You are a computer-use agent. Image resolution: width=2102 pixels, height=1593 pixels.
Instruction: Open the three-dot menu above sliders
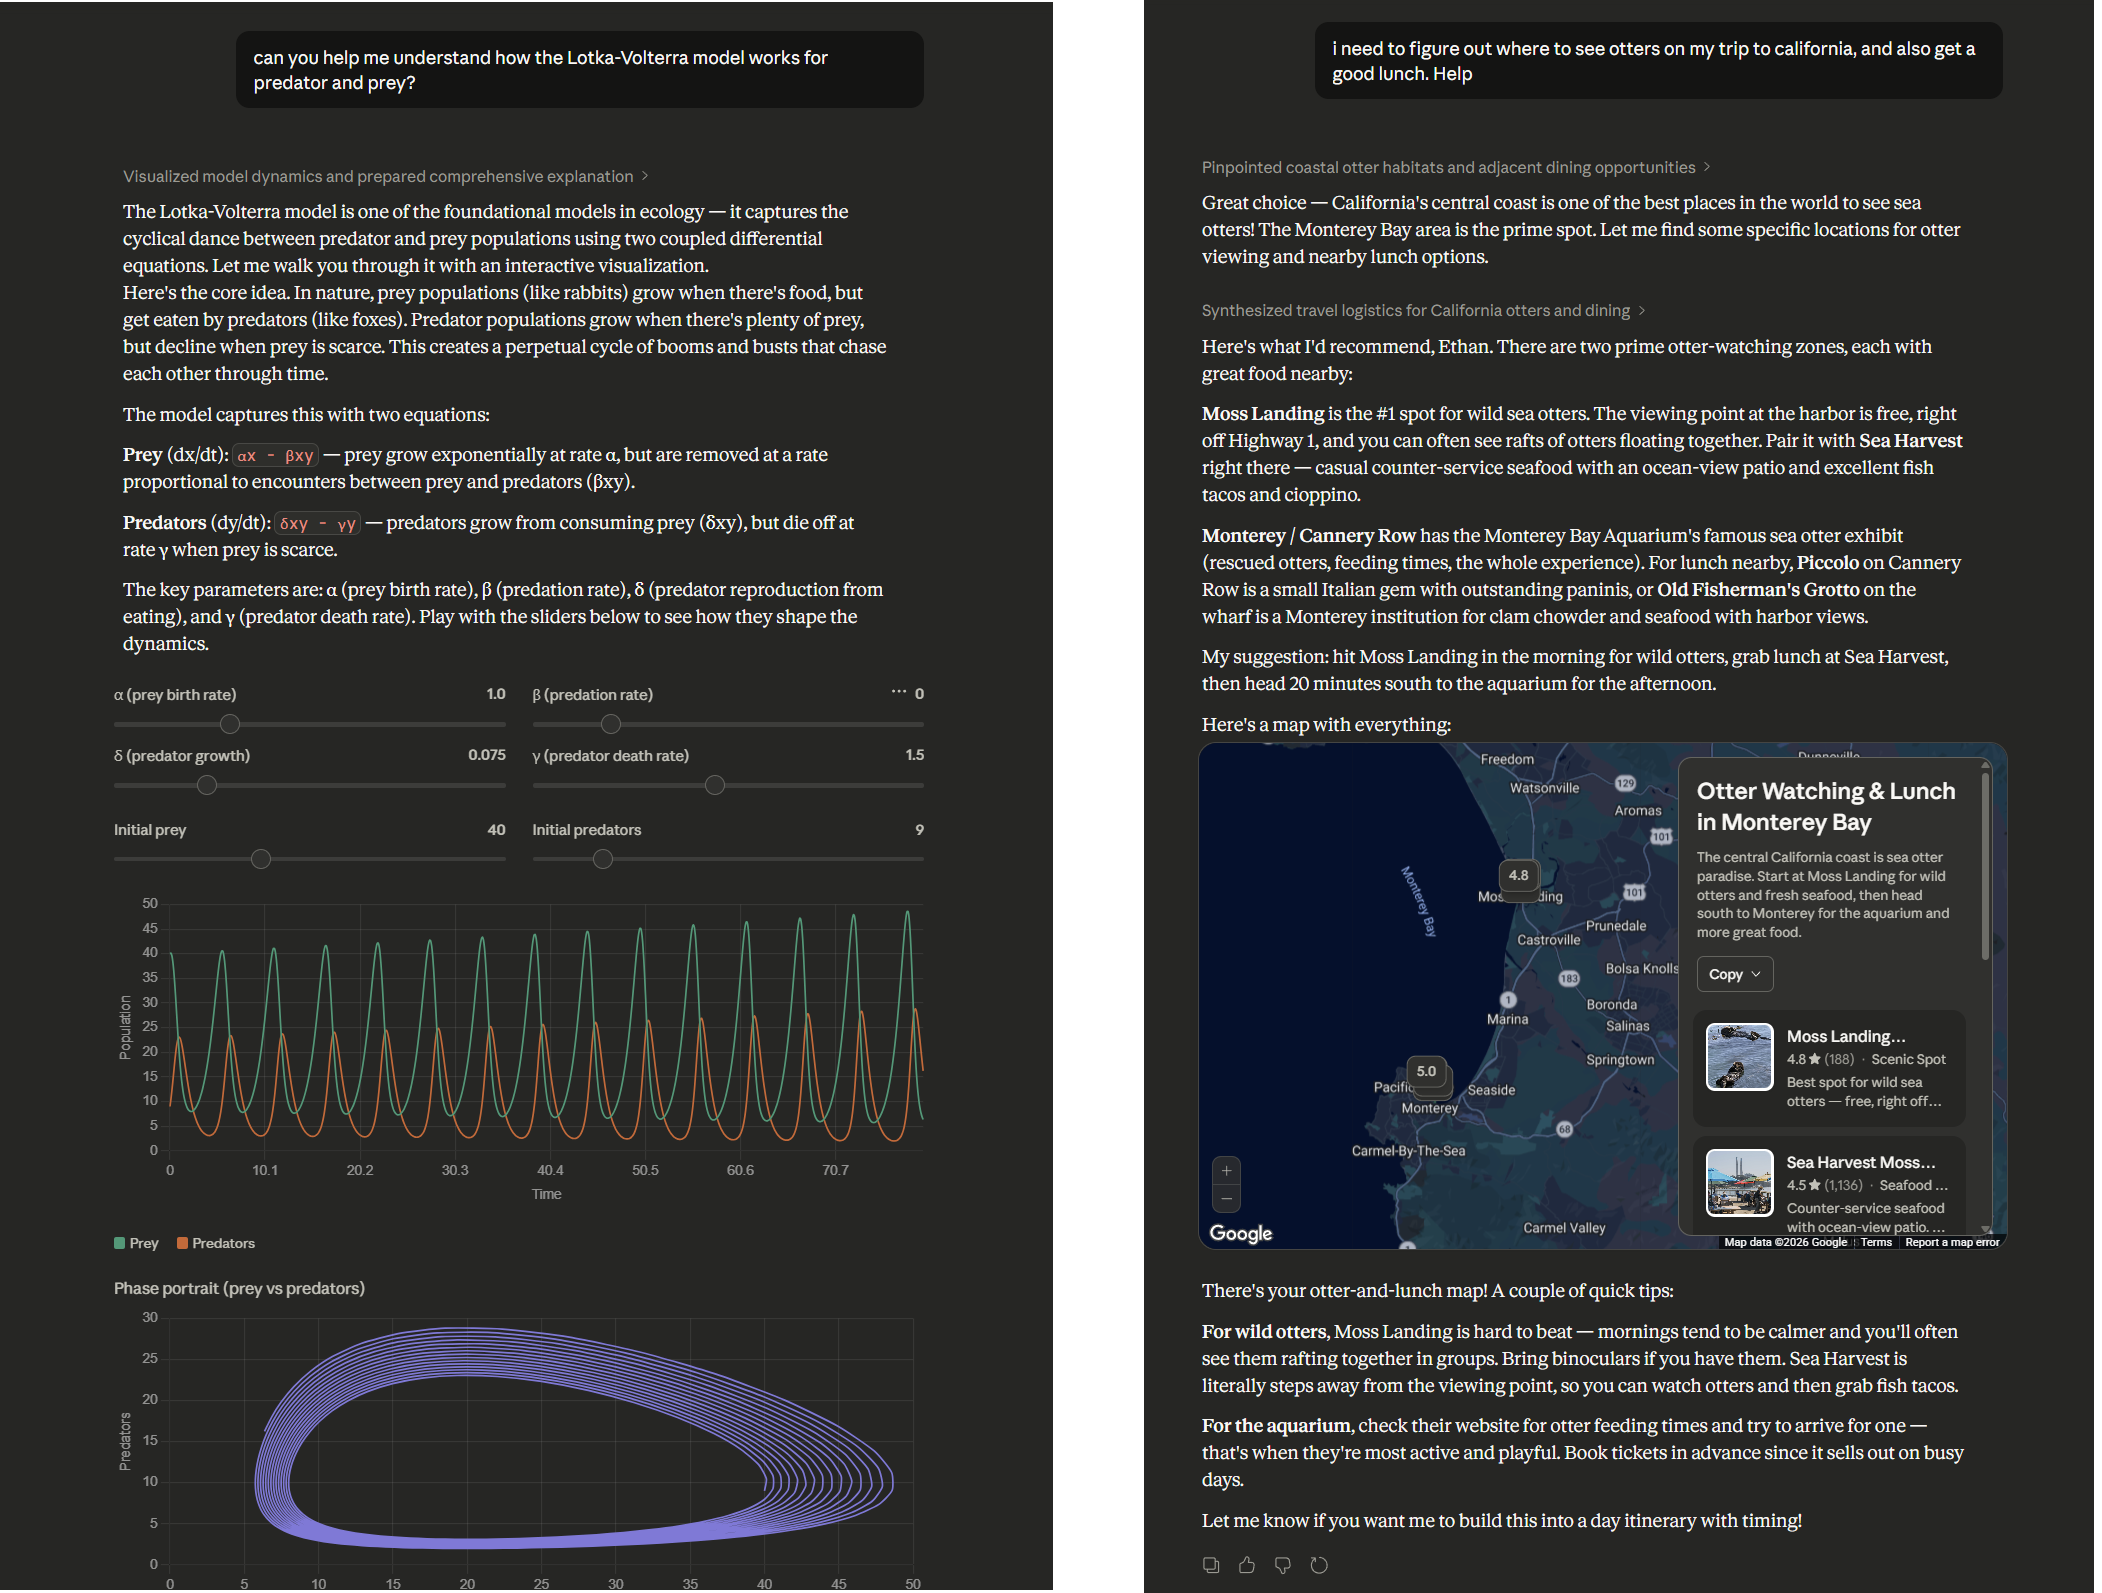tap(898, 692)
